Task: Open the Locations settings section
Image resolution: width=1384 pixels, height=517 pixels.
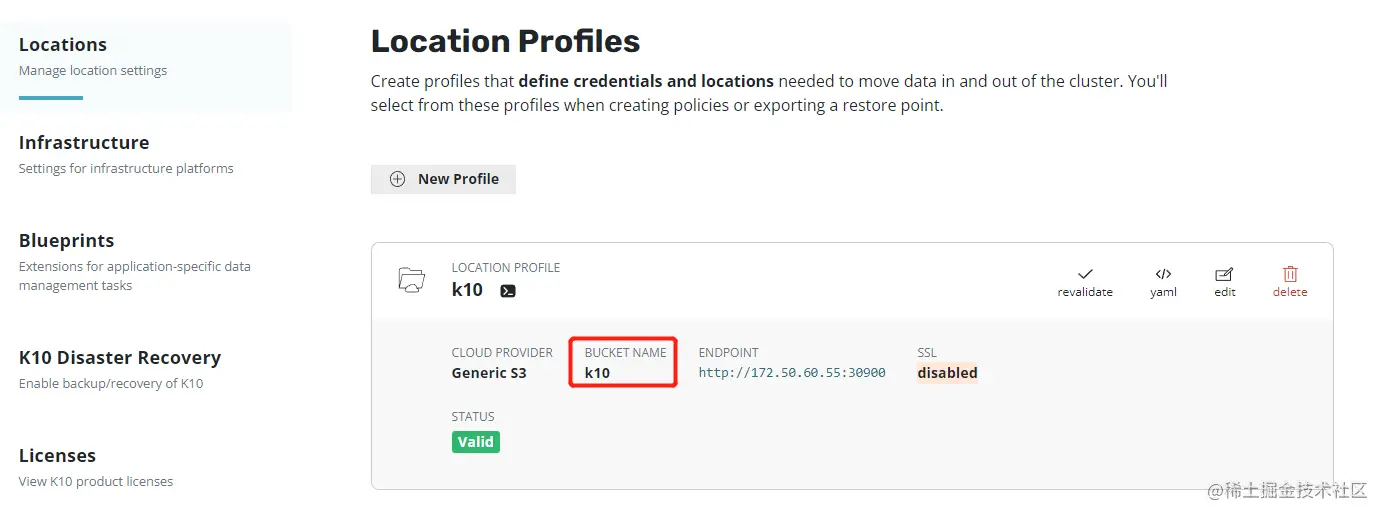Action: click(63, 45)
